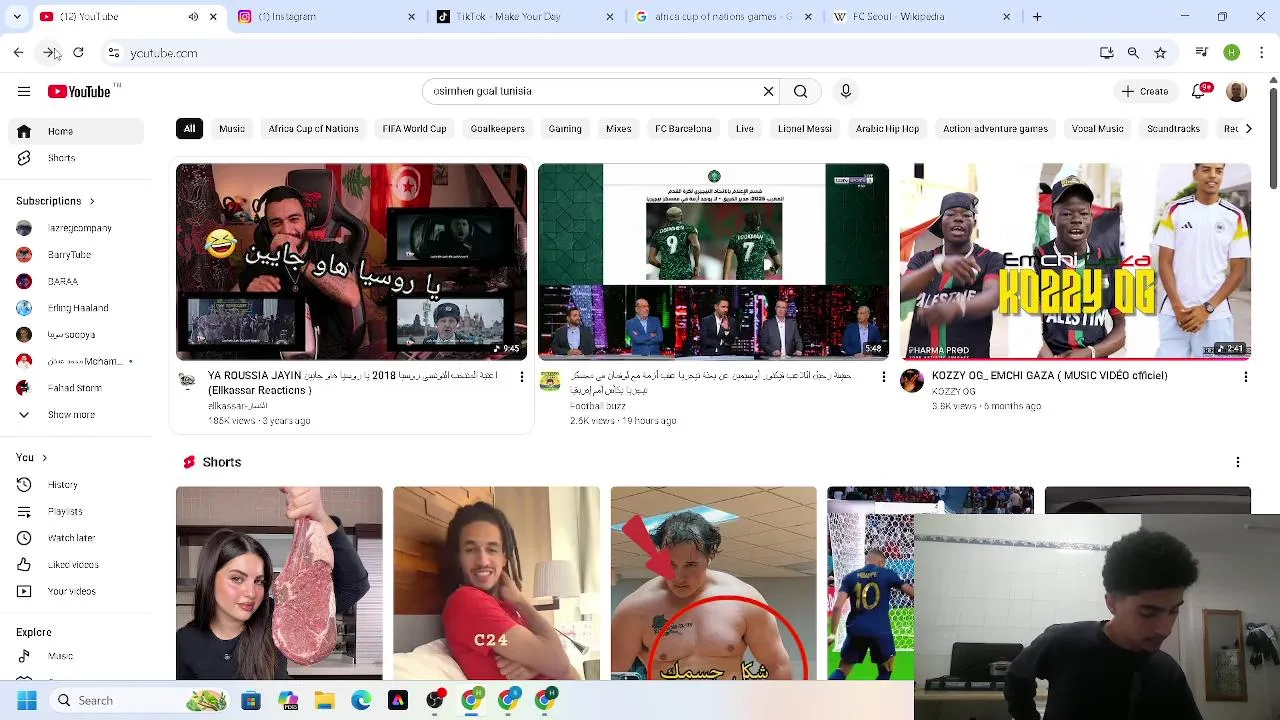
Task: Select the Lionel Messi chip
Action: [x=805, y=129]
